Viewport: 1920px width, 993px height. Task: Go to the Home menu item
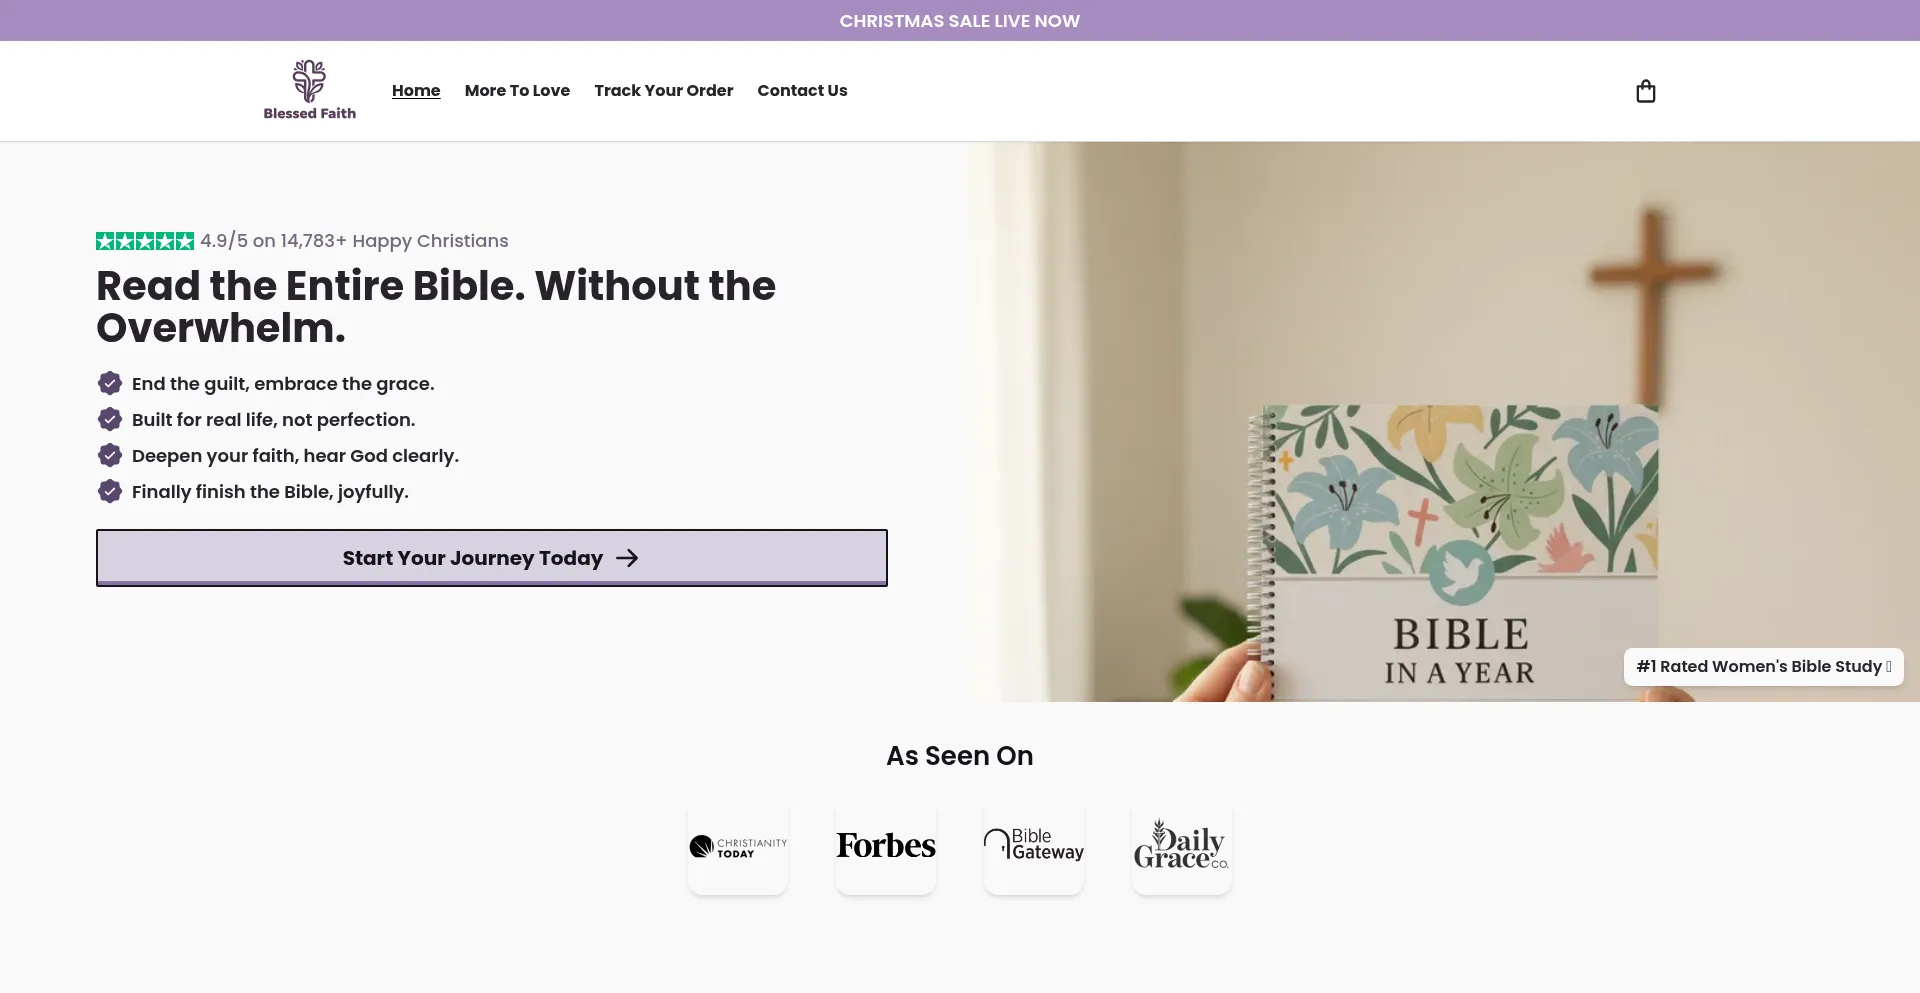[416, 91]
